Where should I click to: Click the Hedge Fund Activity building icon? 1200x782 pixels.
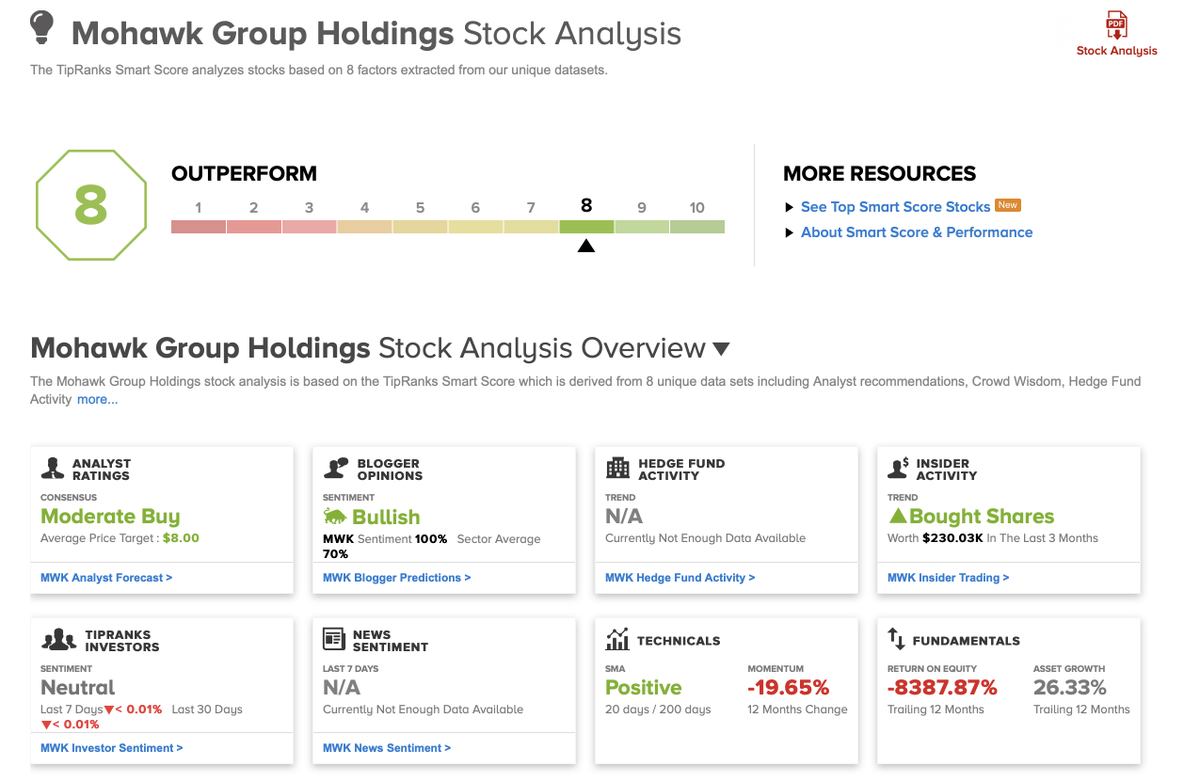(x=618, y=468)
